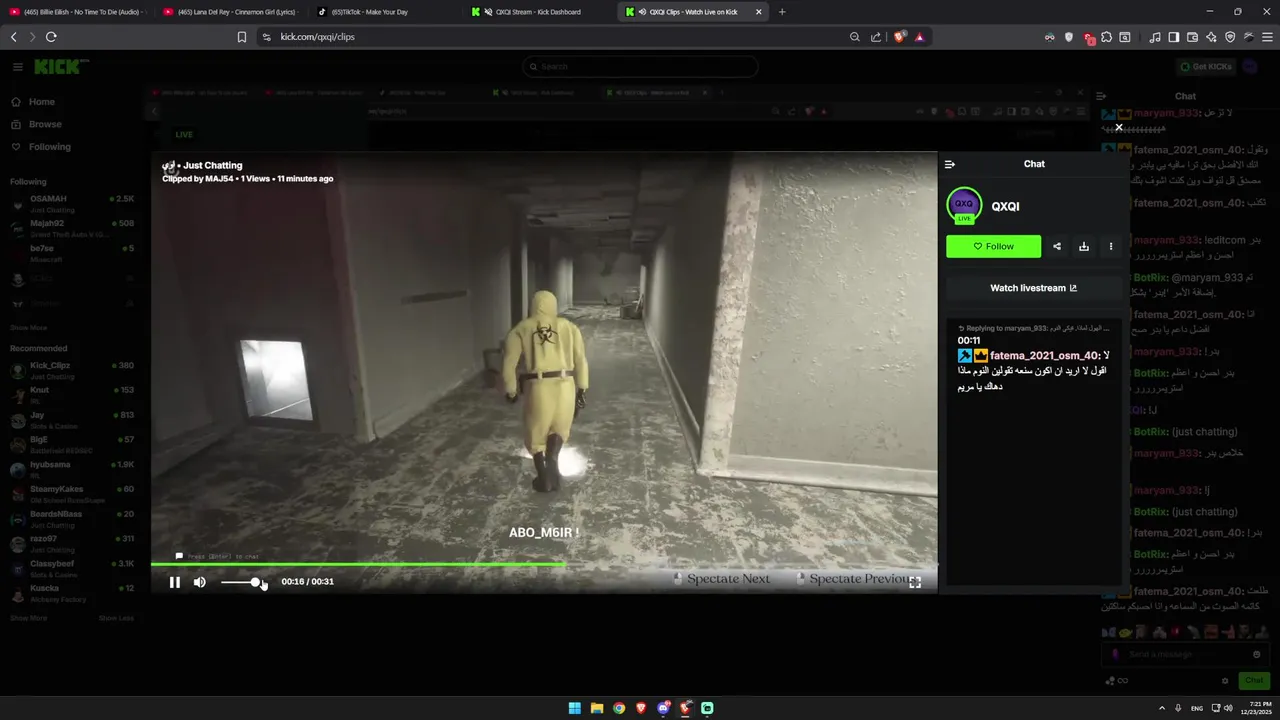The image size is (1280, 720).
Task: Open razo97 recommended channel
Action: 72,544
